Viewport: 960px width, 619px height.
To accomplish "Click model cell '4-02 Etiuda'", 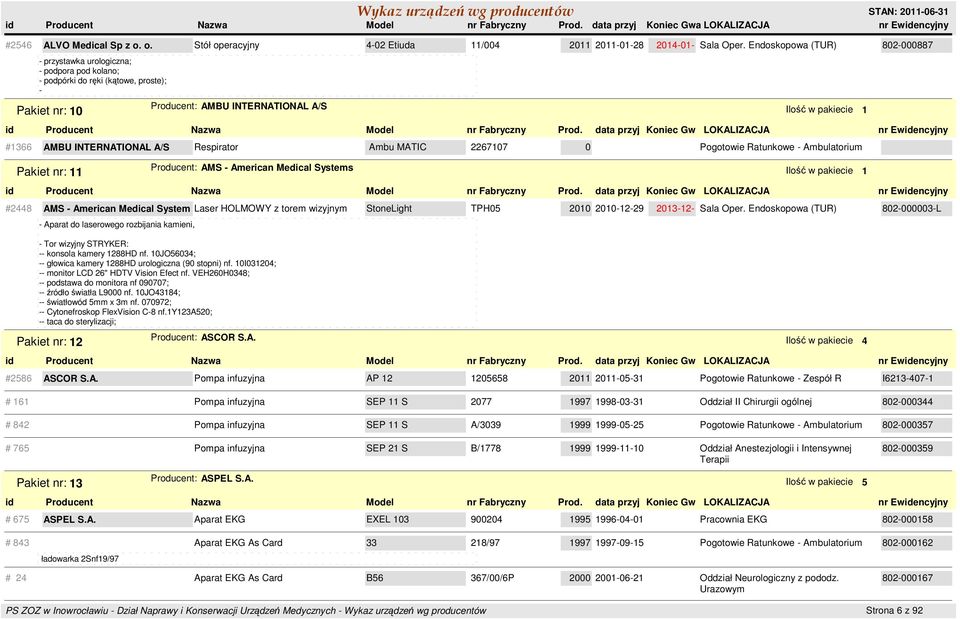I will pos(415,45).
